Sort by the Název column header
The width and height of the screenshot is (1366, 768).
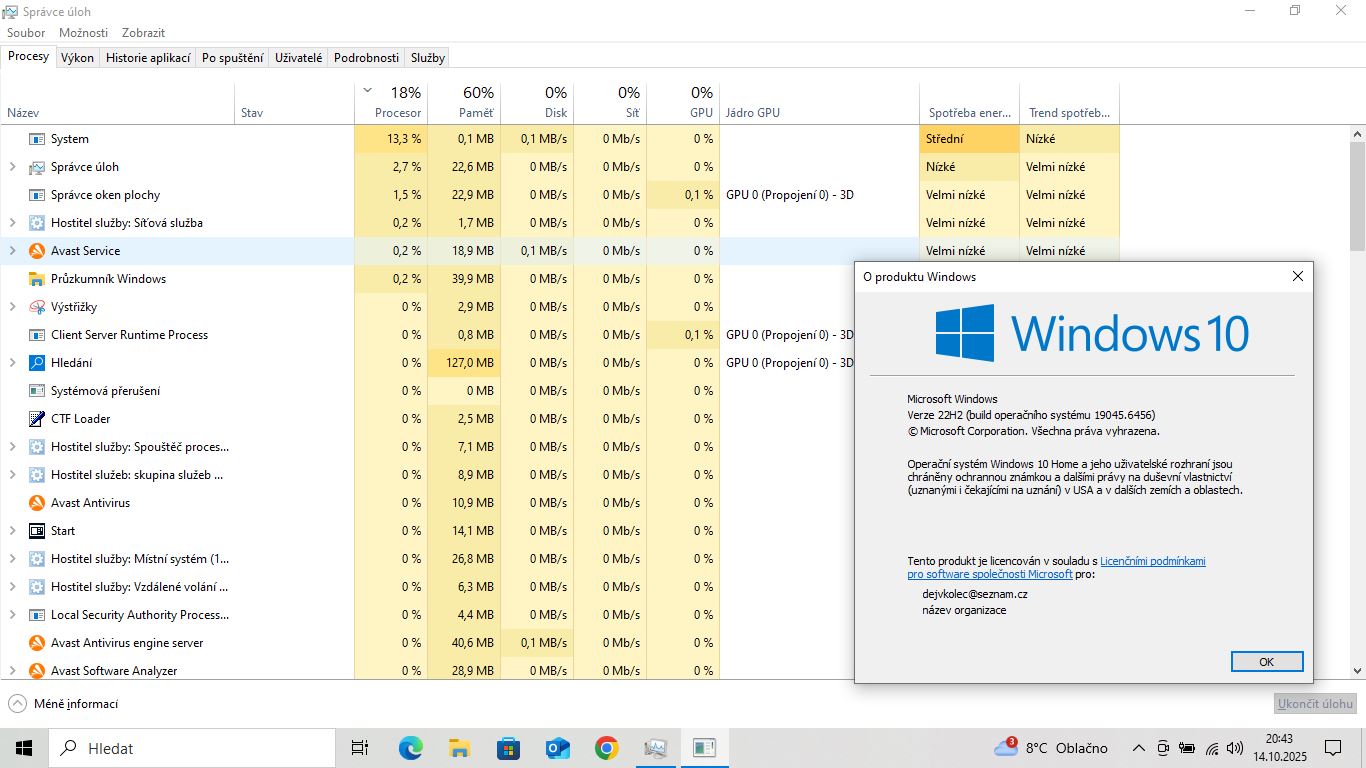pyautogui.click(x=119, y=102)
